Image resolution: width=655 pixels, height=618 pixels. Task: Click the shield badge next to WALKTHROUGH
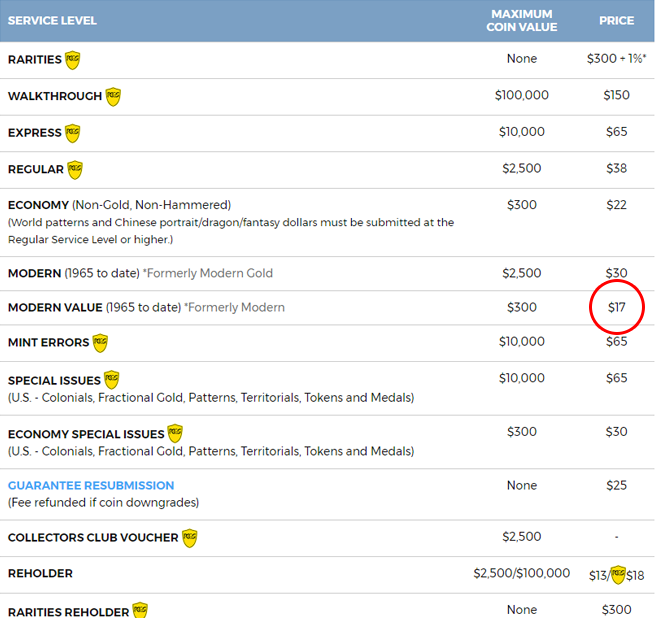[113, 97]
